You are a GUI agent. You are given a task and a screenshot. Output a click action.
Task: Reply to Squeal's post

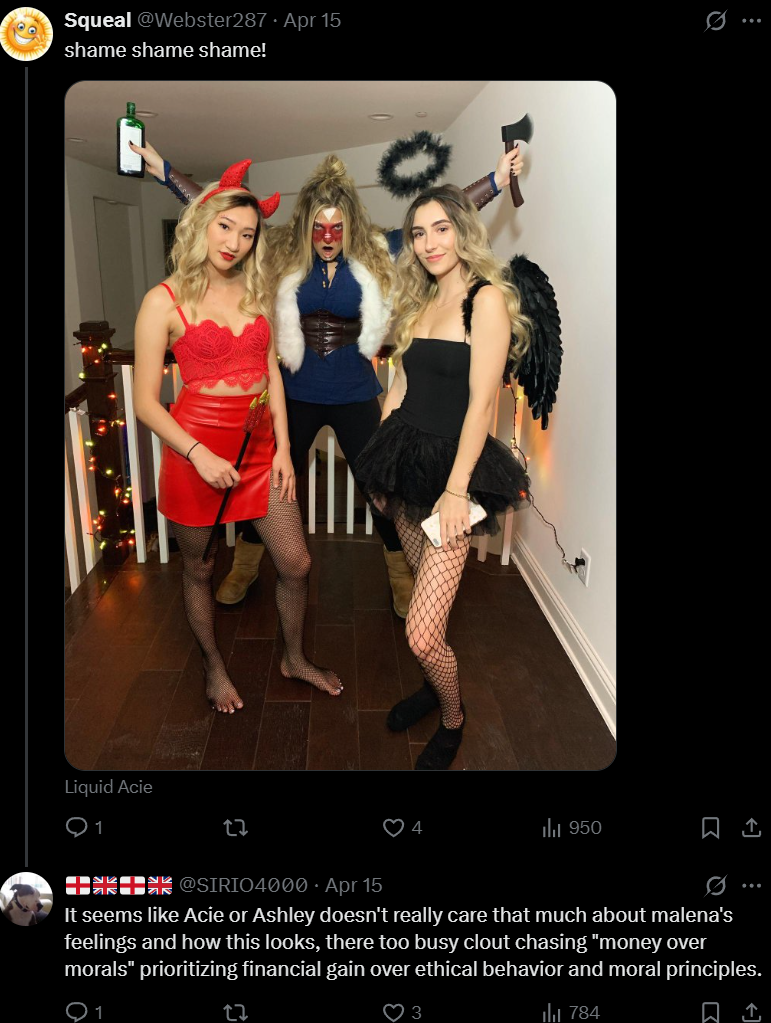coord(84,827)
